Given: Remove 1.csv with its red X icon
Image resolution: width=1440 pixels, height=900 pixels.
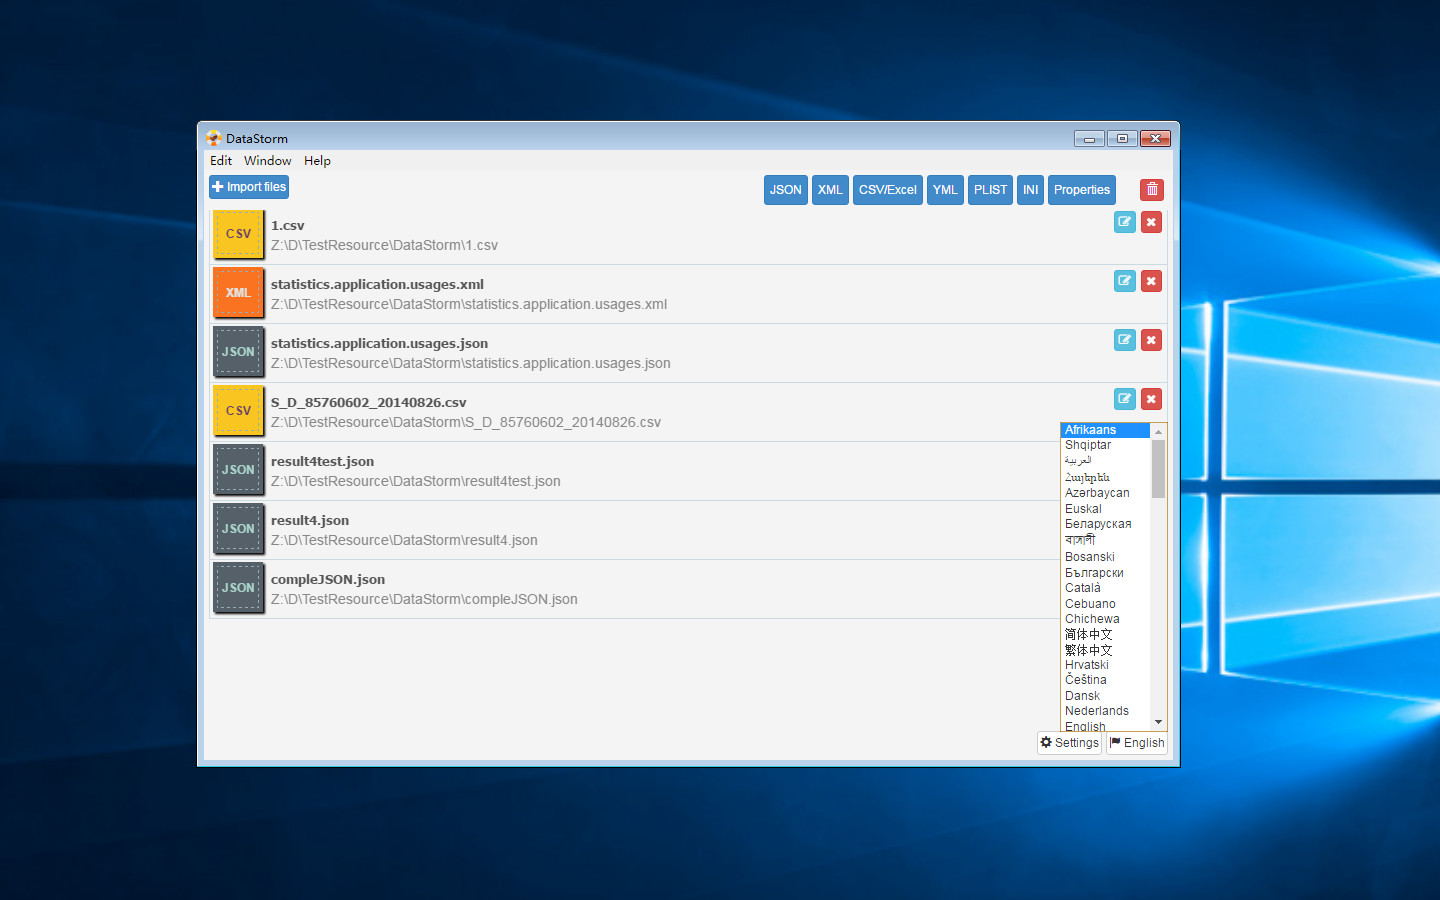Looking at the screenshot, I should click(1151, 222).
